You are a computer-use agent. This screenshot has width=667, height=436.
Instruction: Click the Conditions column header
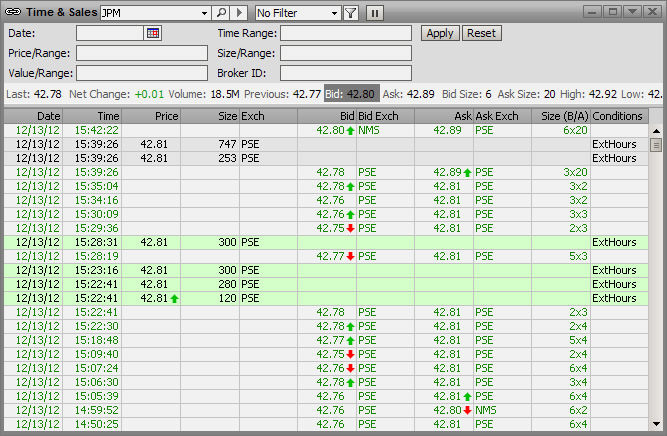click(620, 116)
